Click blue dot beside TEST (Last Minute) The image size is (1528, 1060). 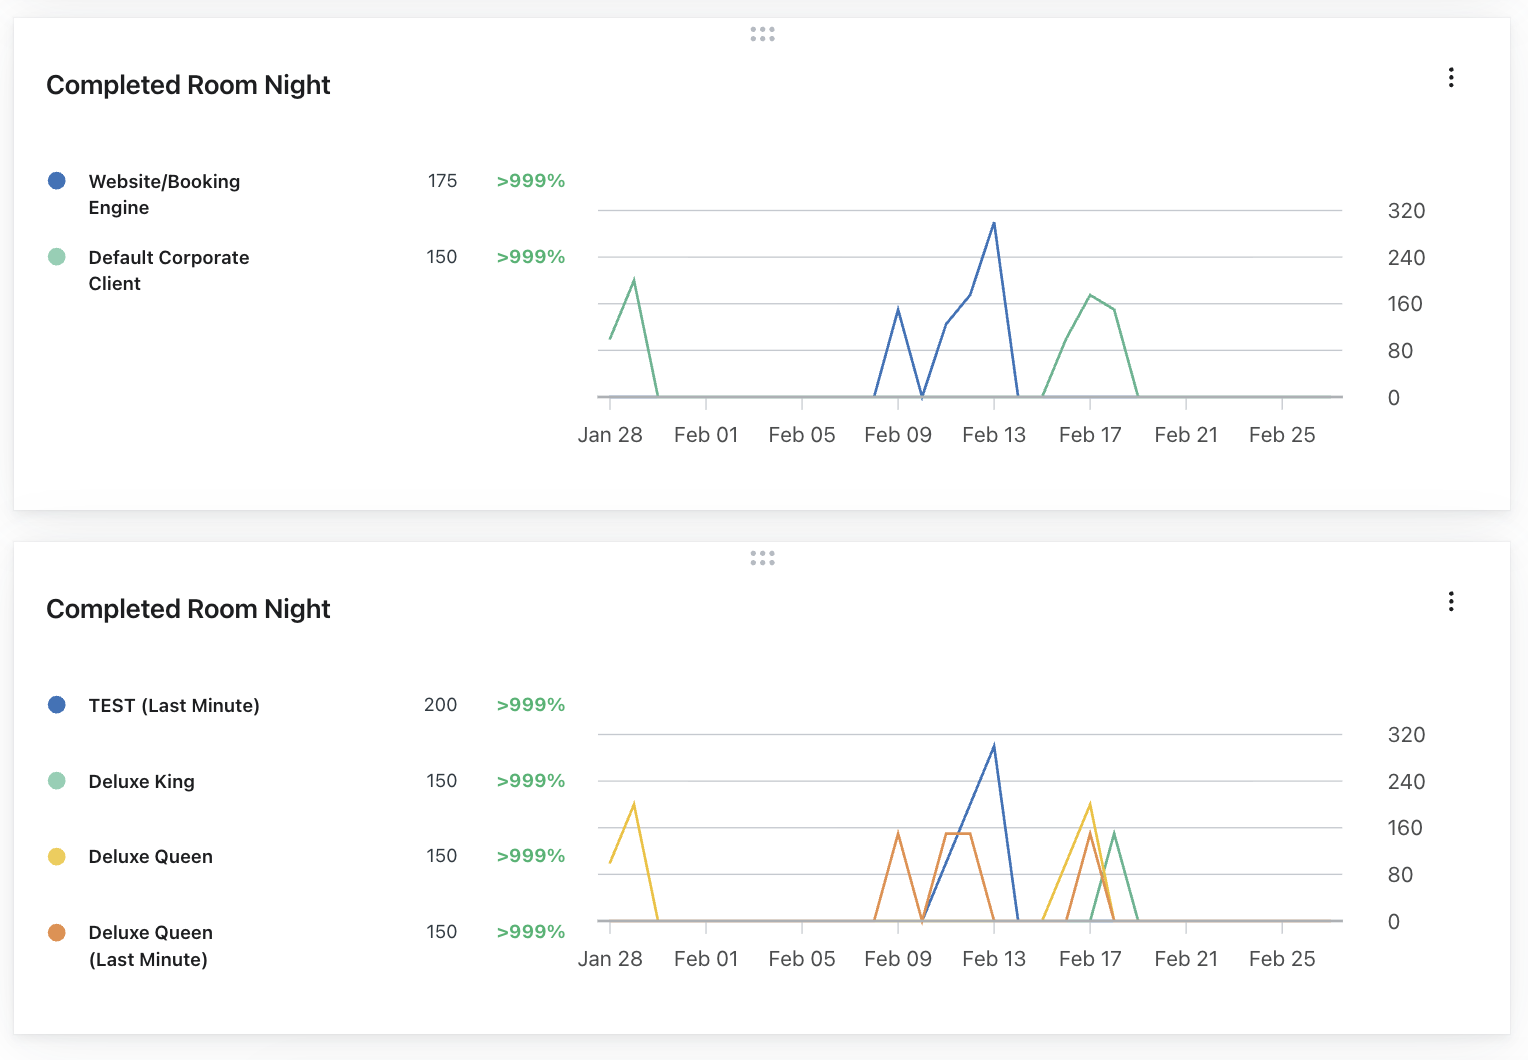[x=57, y=705]
